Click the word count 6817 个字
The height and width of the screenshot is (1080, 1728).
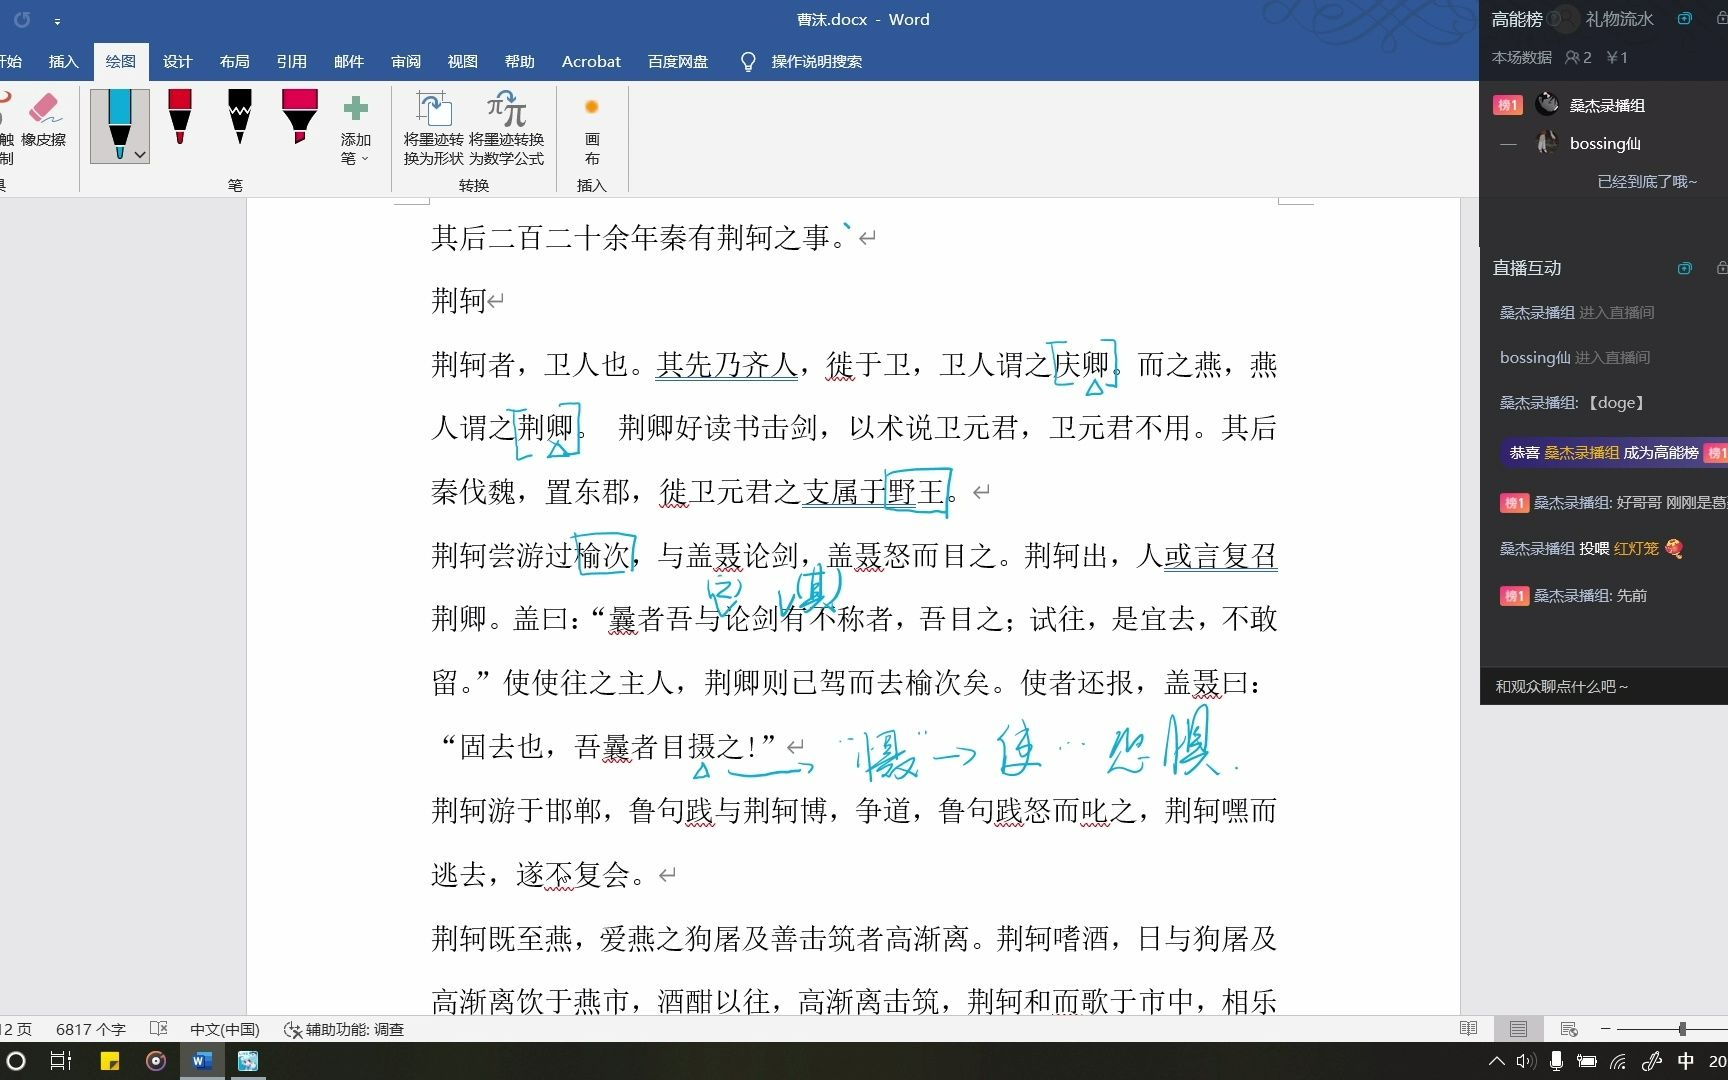(91, 1029)
